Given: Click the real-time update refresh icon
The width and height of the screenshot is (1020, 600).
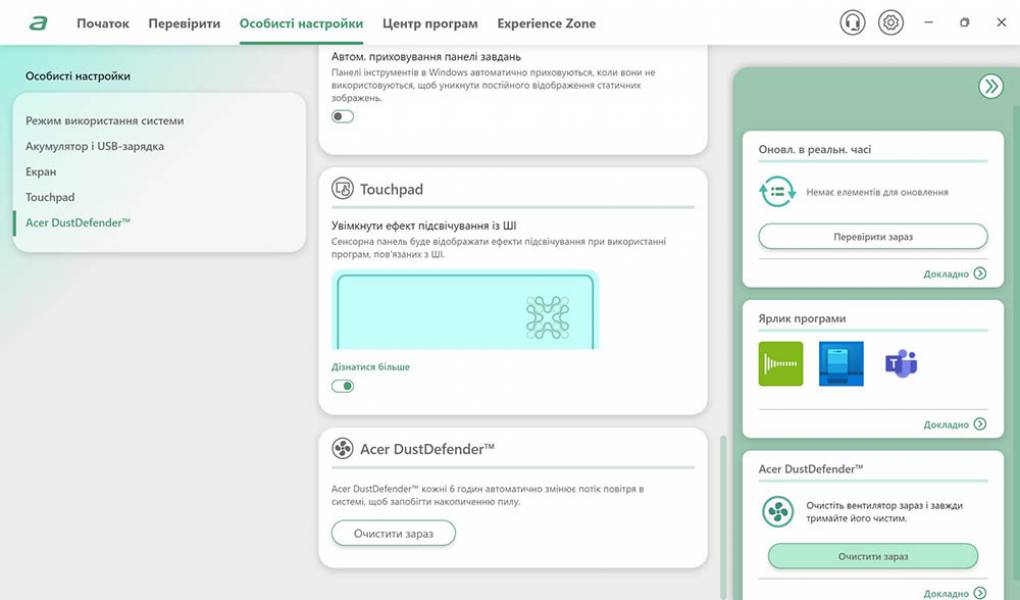Looking at the screenshot, I should pyautogui.click(x=778, y=191).
